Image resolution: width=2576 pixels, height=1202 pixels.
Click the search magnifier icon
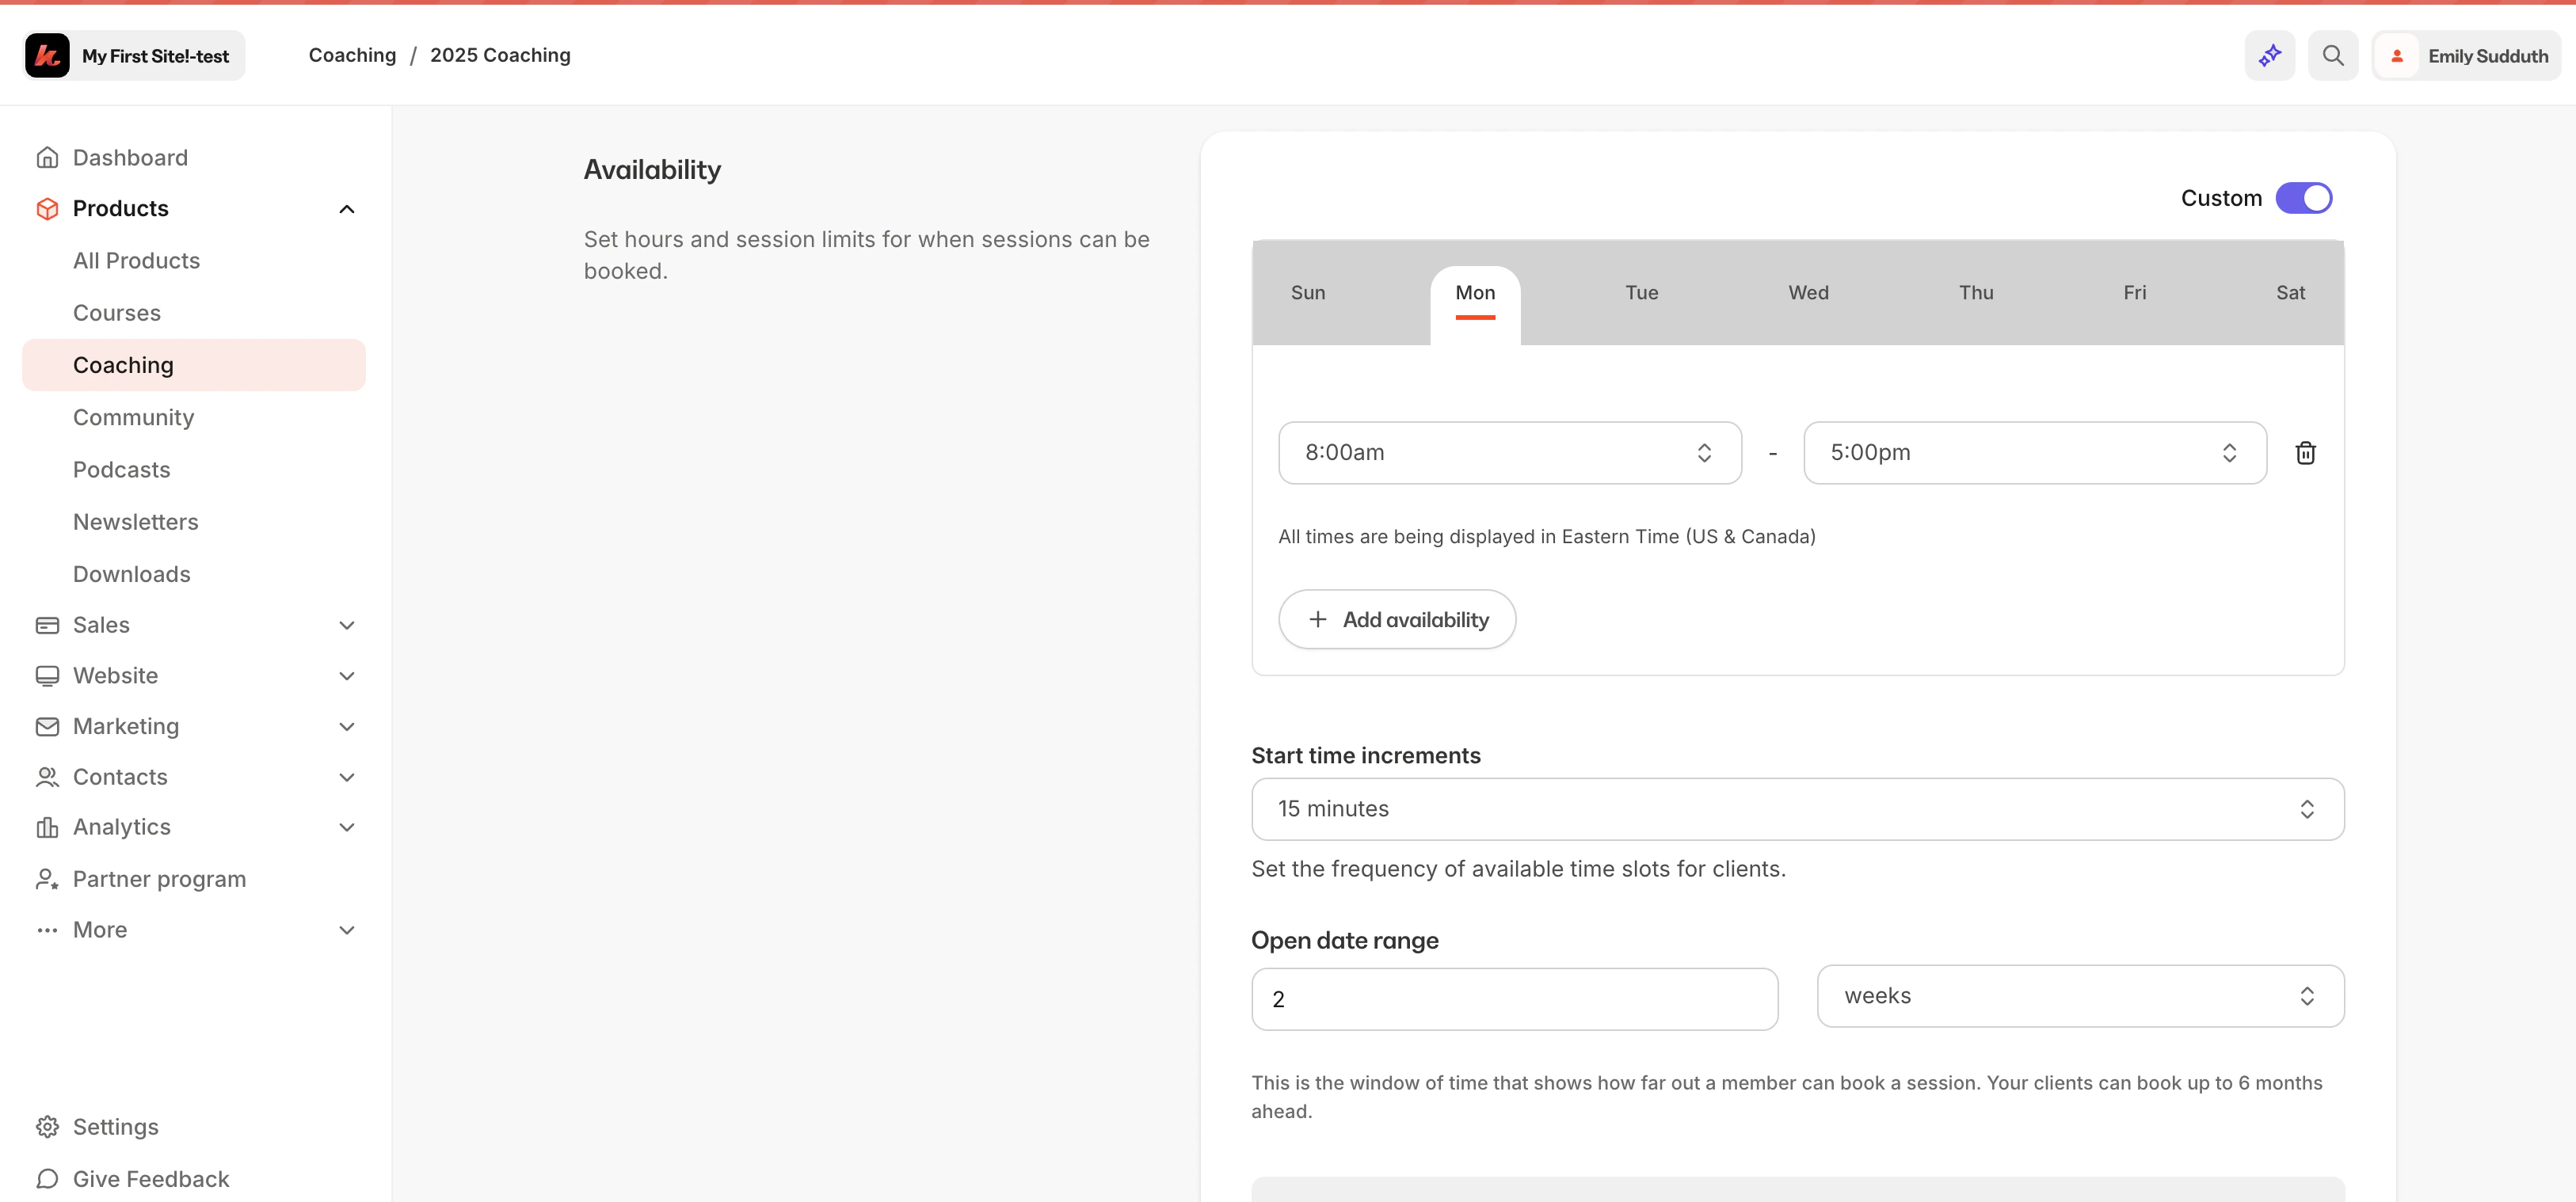(x=2332, y=55)
